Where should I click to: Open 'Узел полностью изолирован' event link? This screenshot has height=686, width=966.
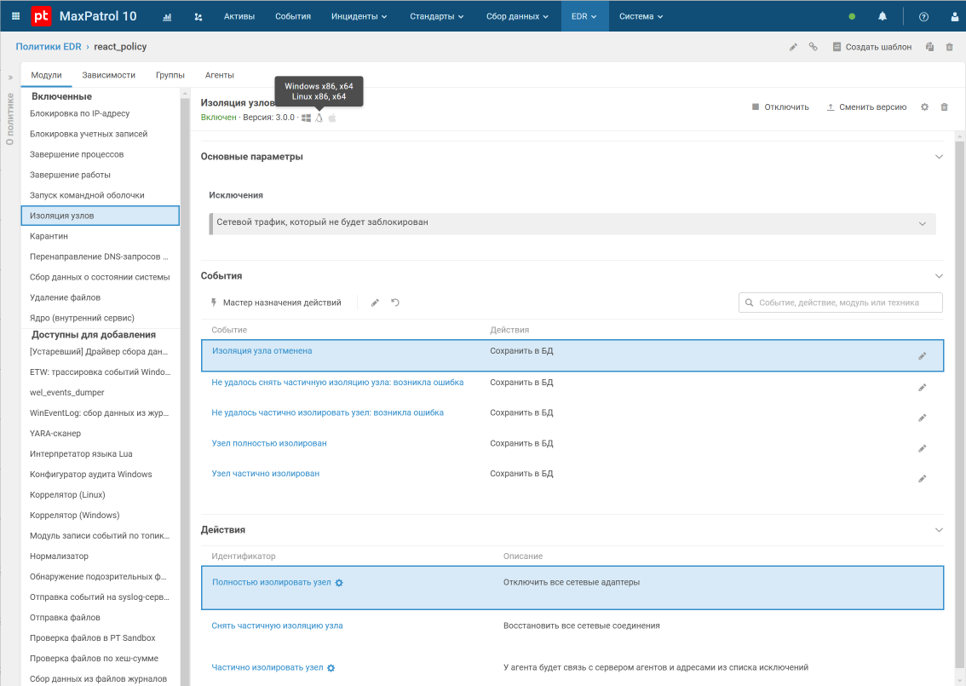269,443
